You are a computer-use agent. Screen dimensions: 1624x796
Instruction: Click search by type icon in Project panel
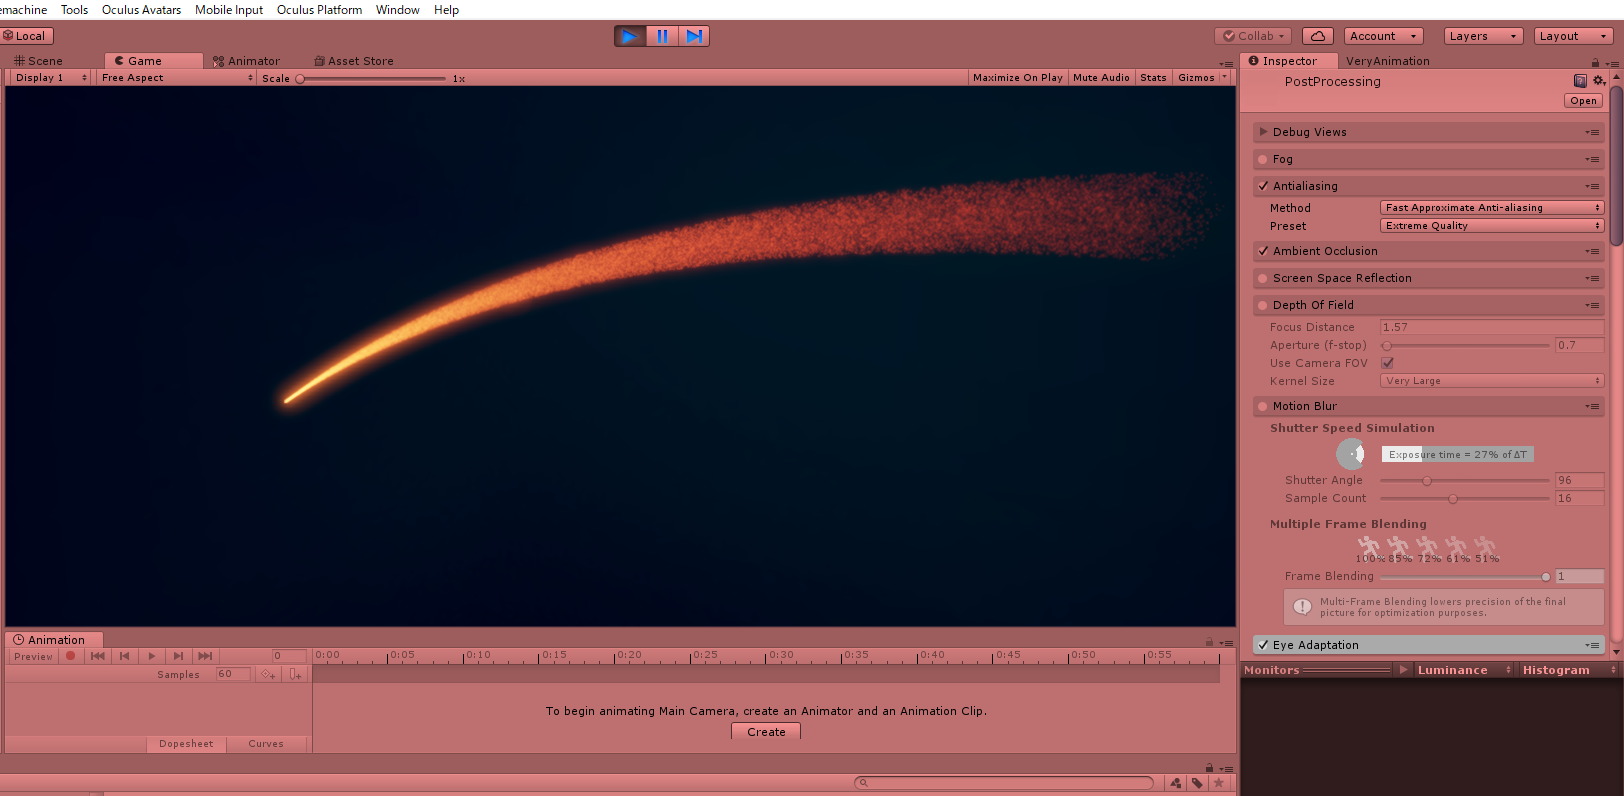pos(1176,783)
